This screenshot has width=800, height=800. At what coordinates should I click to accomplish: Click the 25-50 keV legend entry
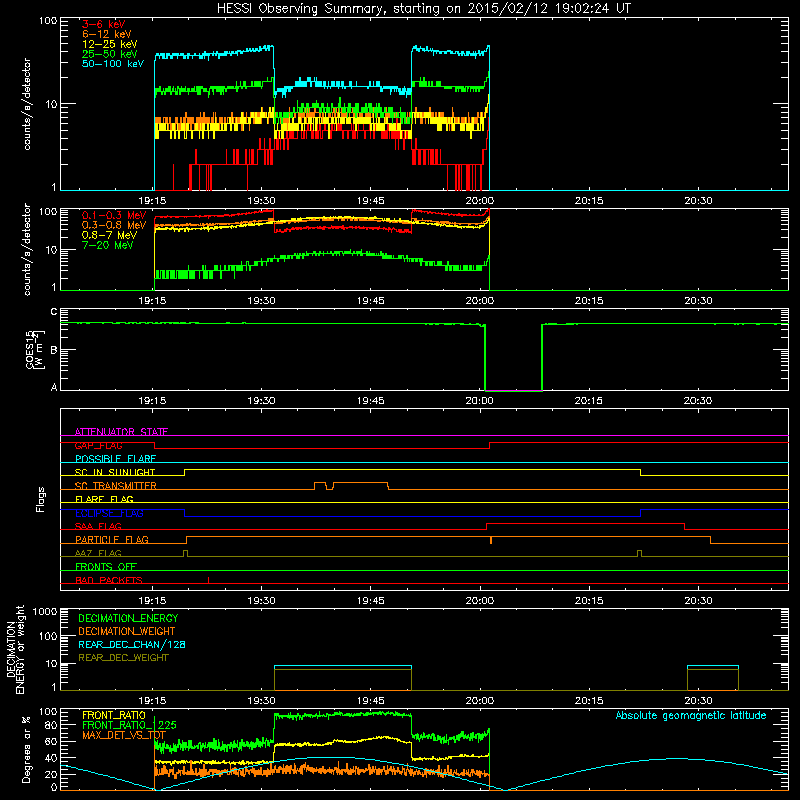coord(110,54)
